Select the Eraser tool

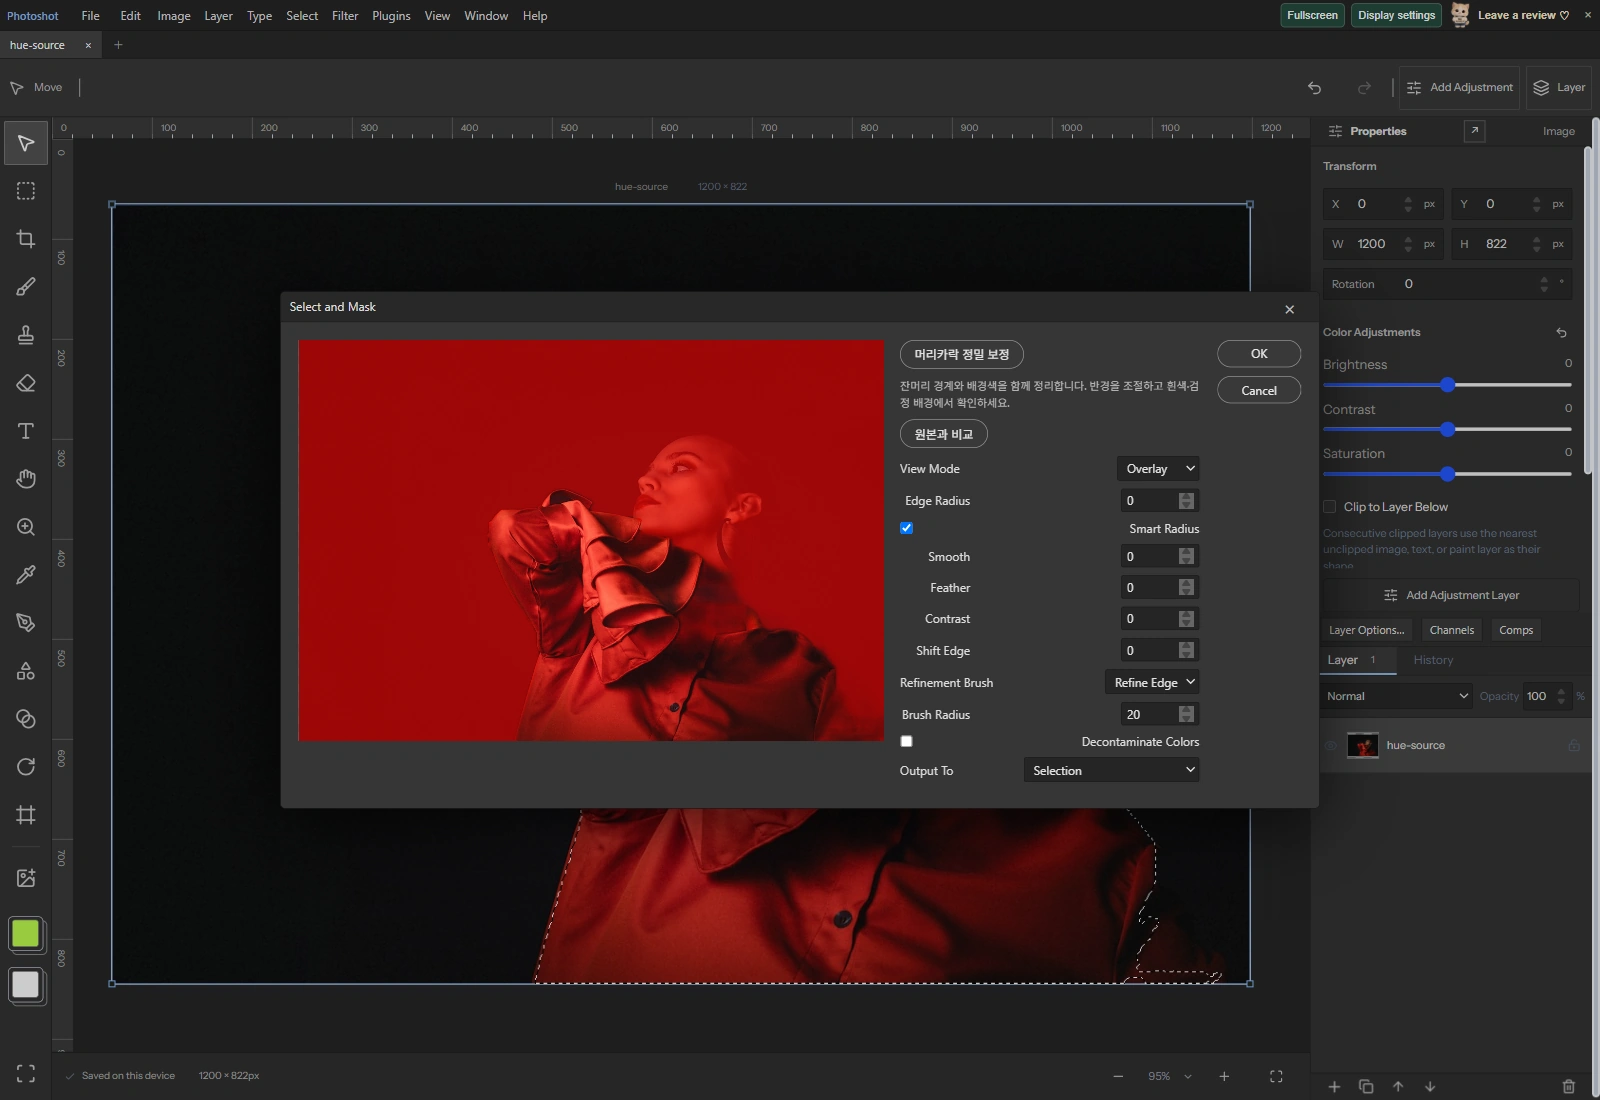click(x=26, y=383)
